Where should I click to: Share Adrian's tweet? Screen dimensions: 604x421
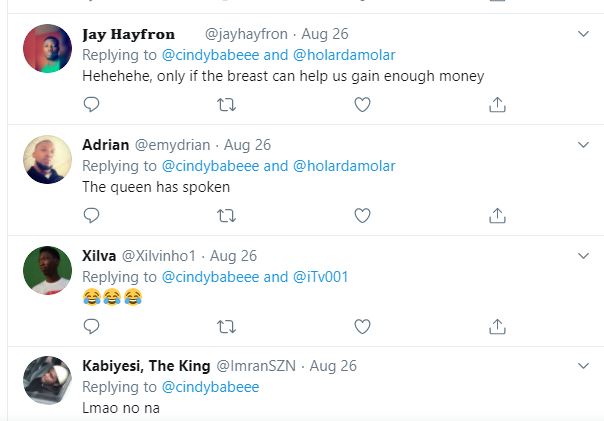click(497, 214)
